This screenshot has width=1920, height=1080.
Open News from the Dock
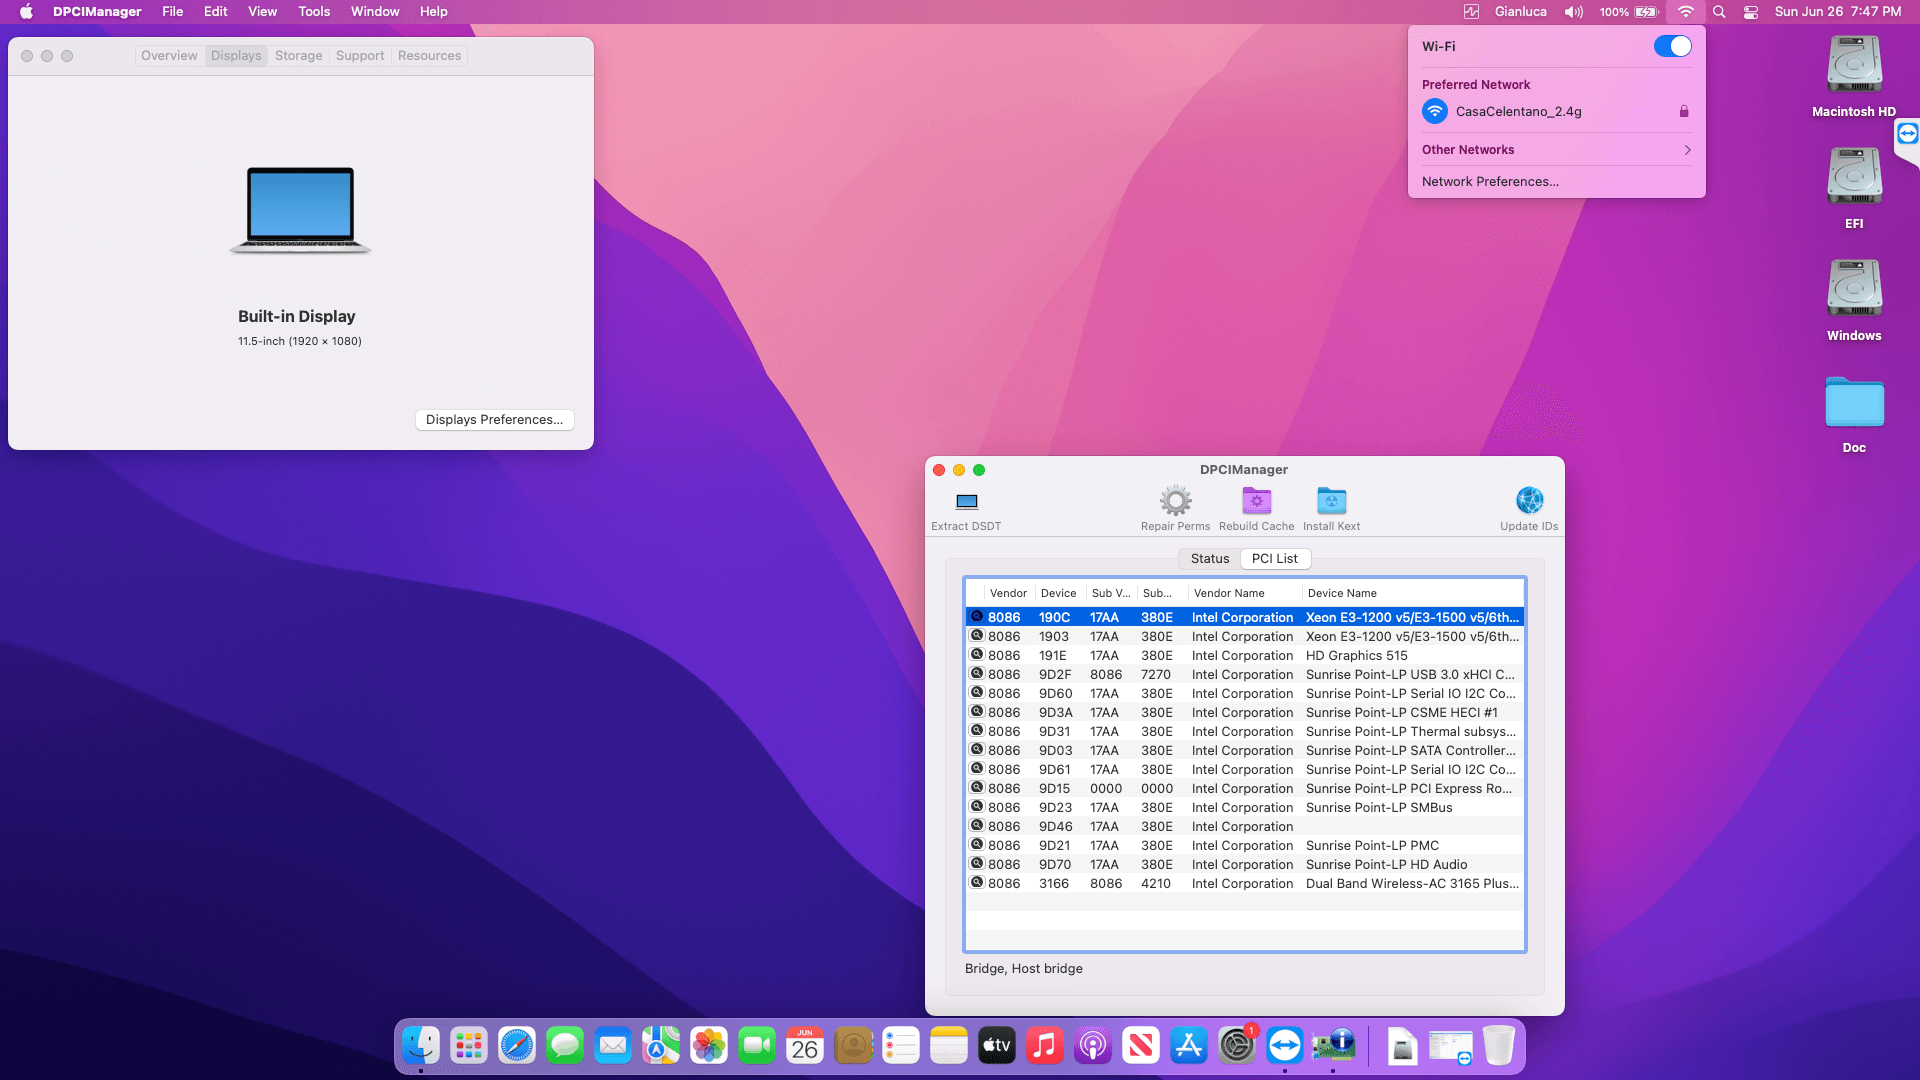click(x=1141, y=1046)
